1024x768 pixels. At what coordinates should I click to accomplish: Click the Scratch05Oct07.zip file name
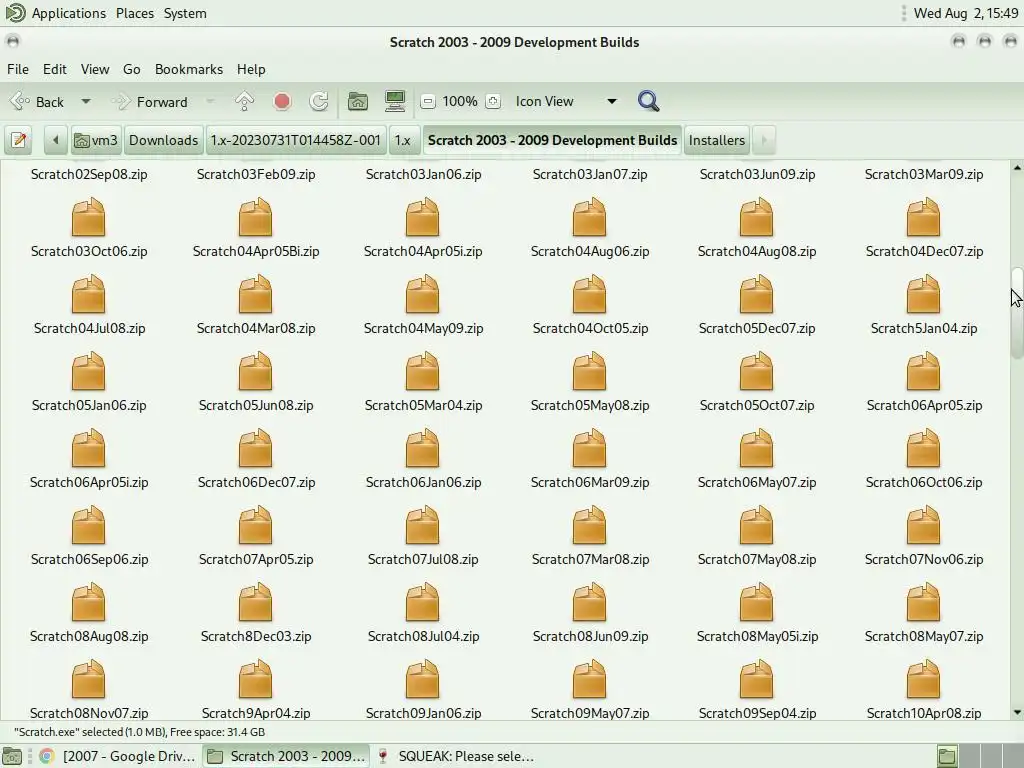click(x=757, y=405)
